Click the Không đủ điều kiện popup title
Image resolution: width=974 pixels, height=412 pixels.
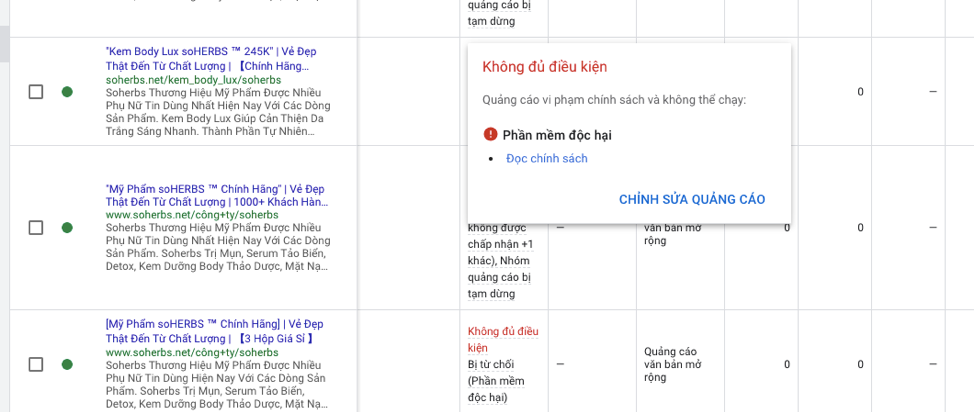pyautogui.click(x=545, y=66)
